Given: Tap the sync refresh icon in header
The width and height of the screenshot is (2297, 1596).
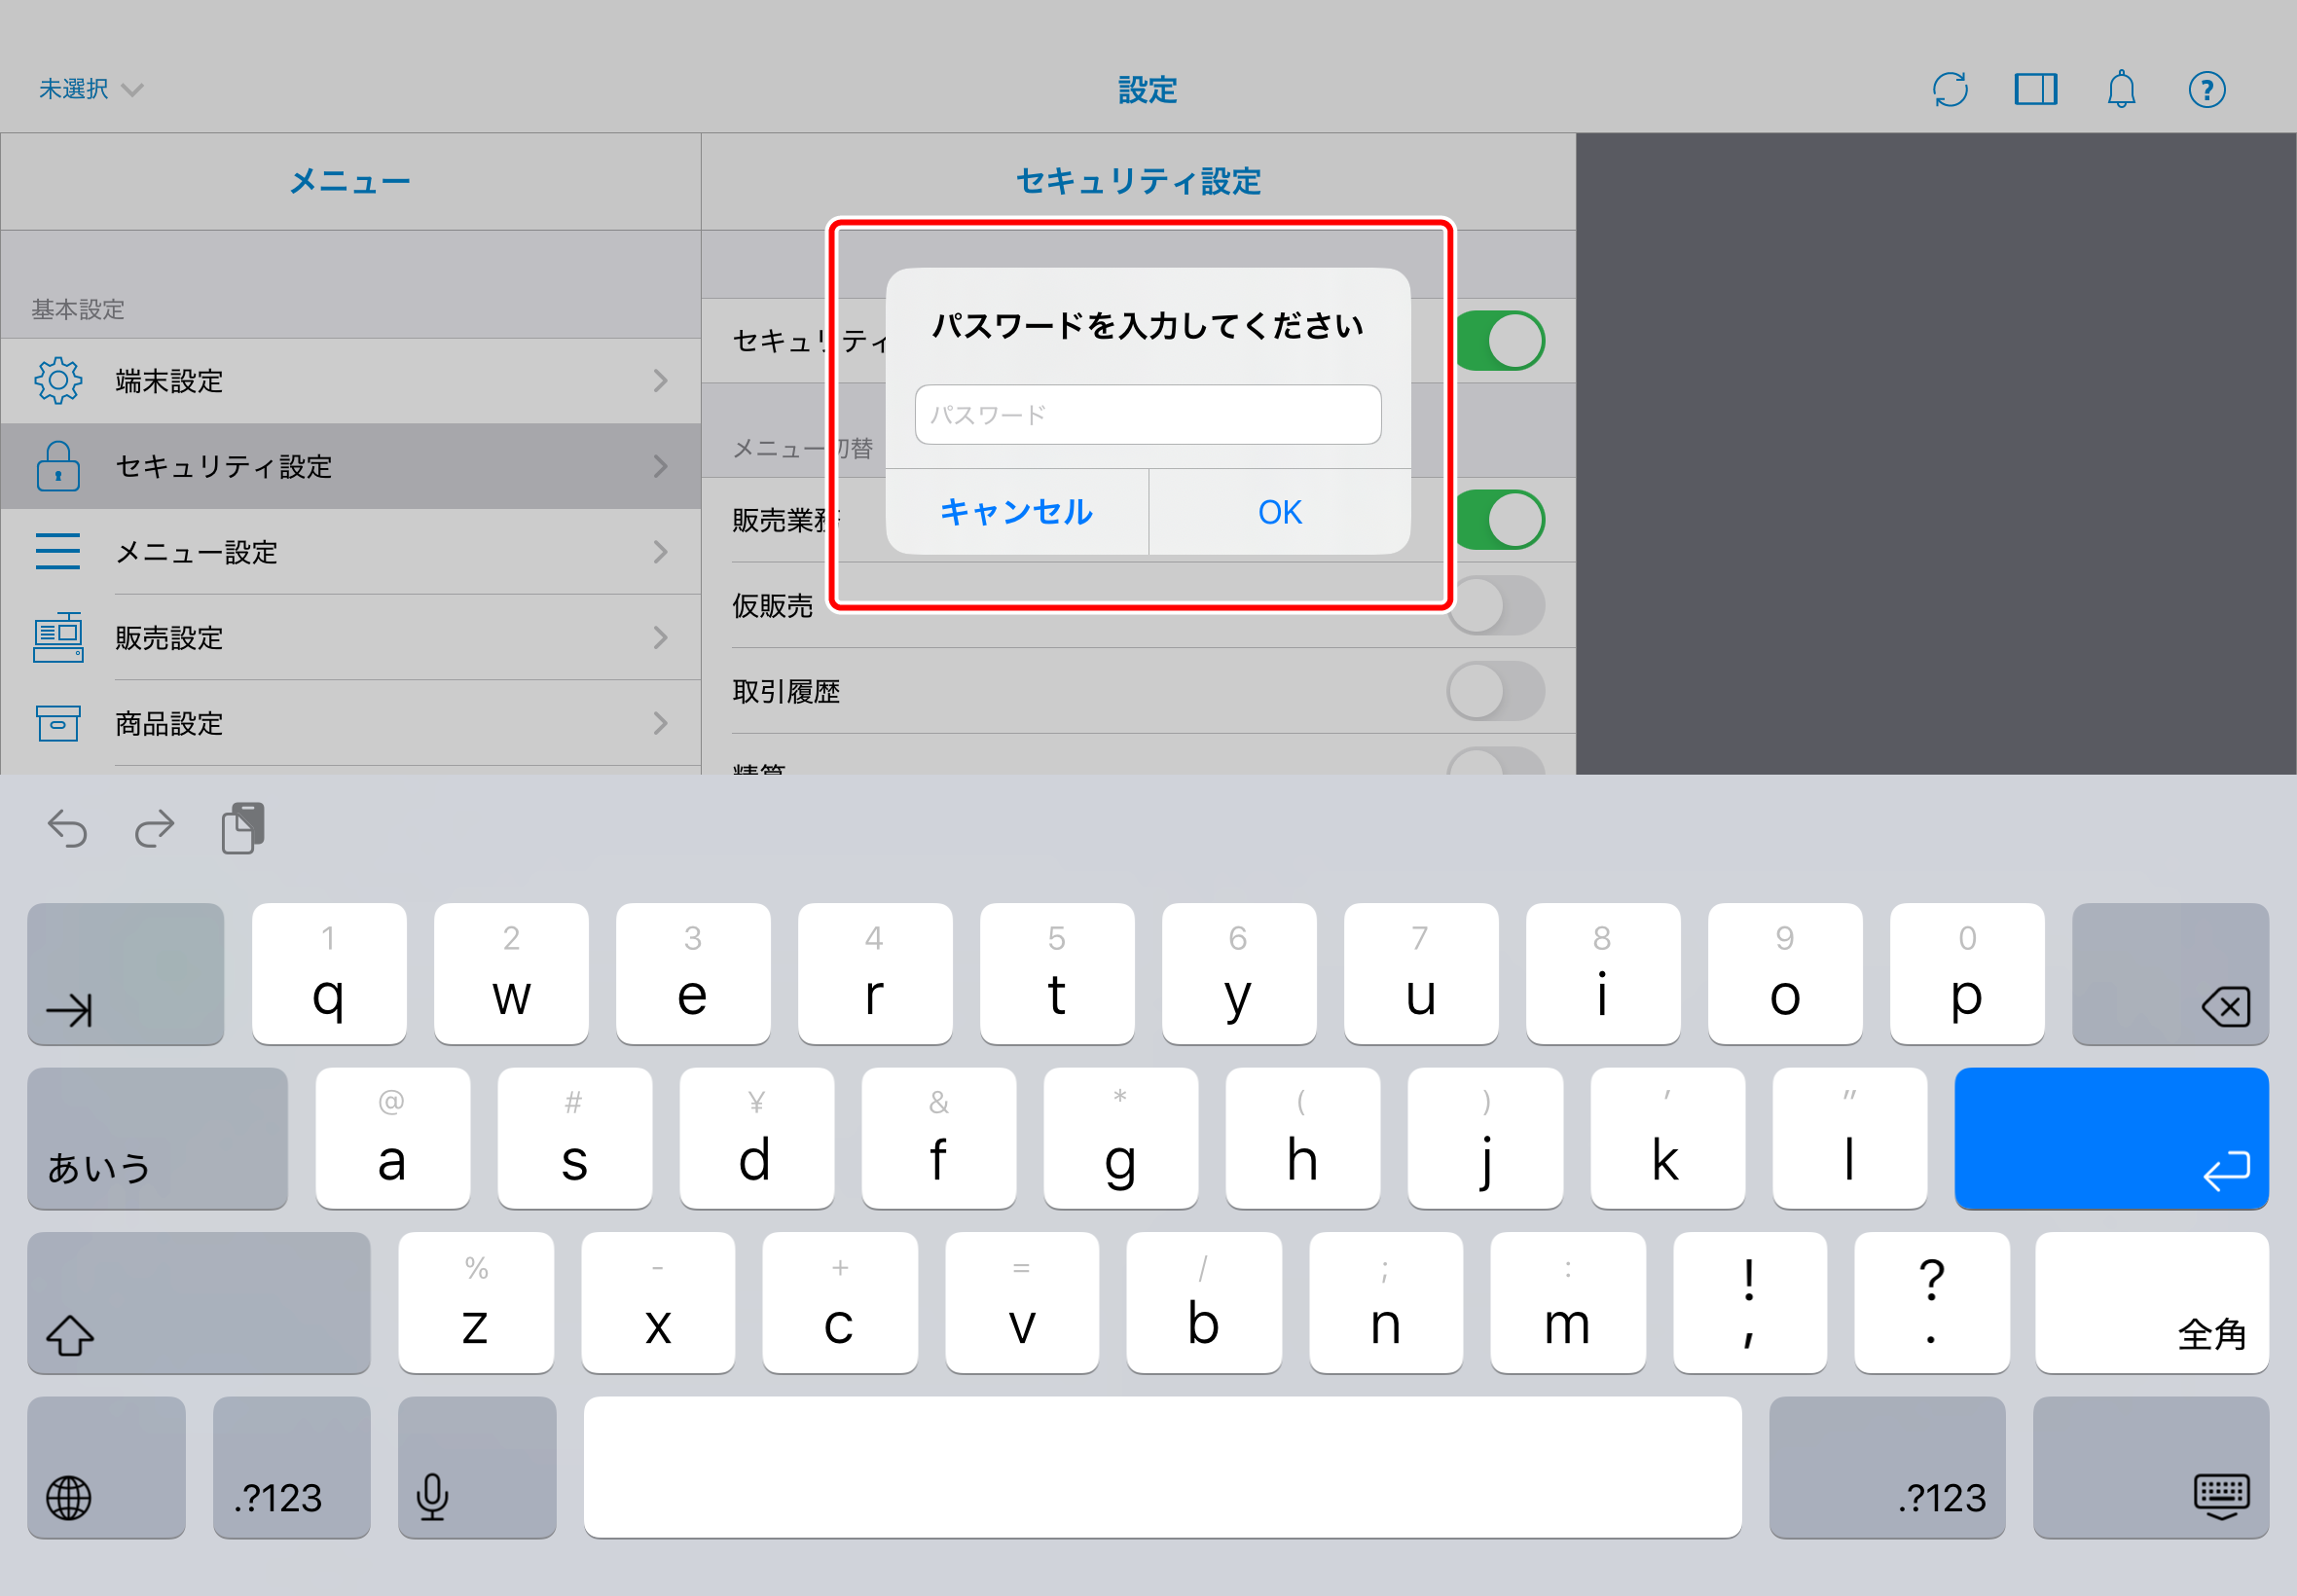Looking at the screenshot, I should [1950, 90].
